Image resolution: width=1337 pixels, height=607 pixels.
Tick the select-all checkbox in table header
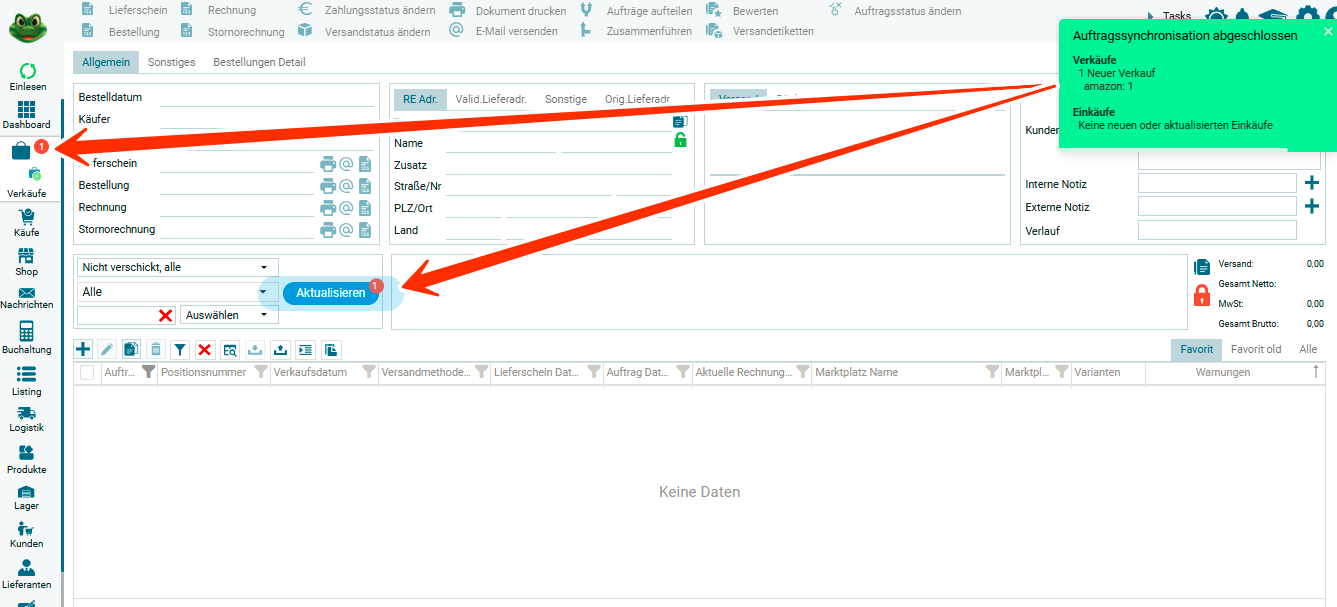coord(87,372)
